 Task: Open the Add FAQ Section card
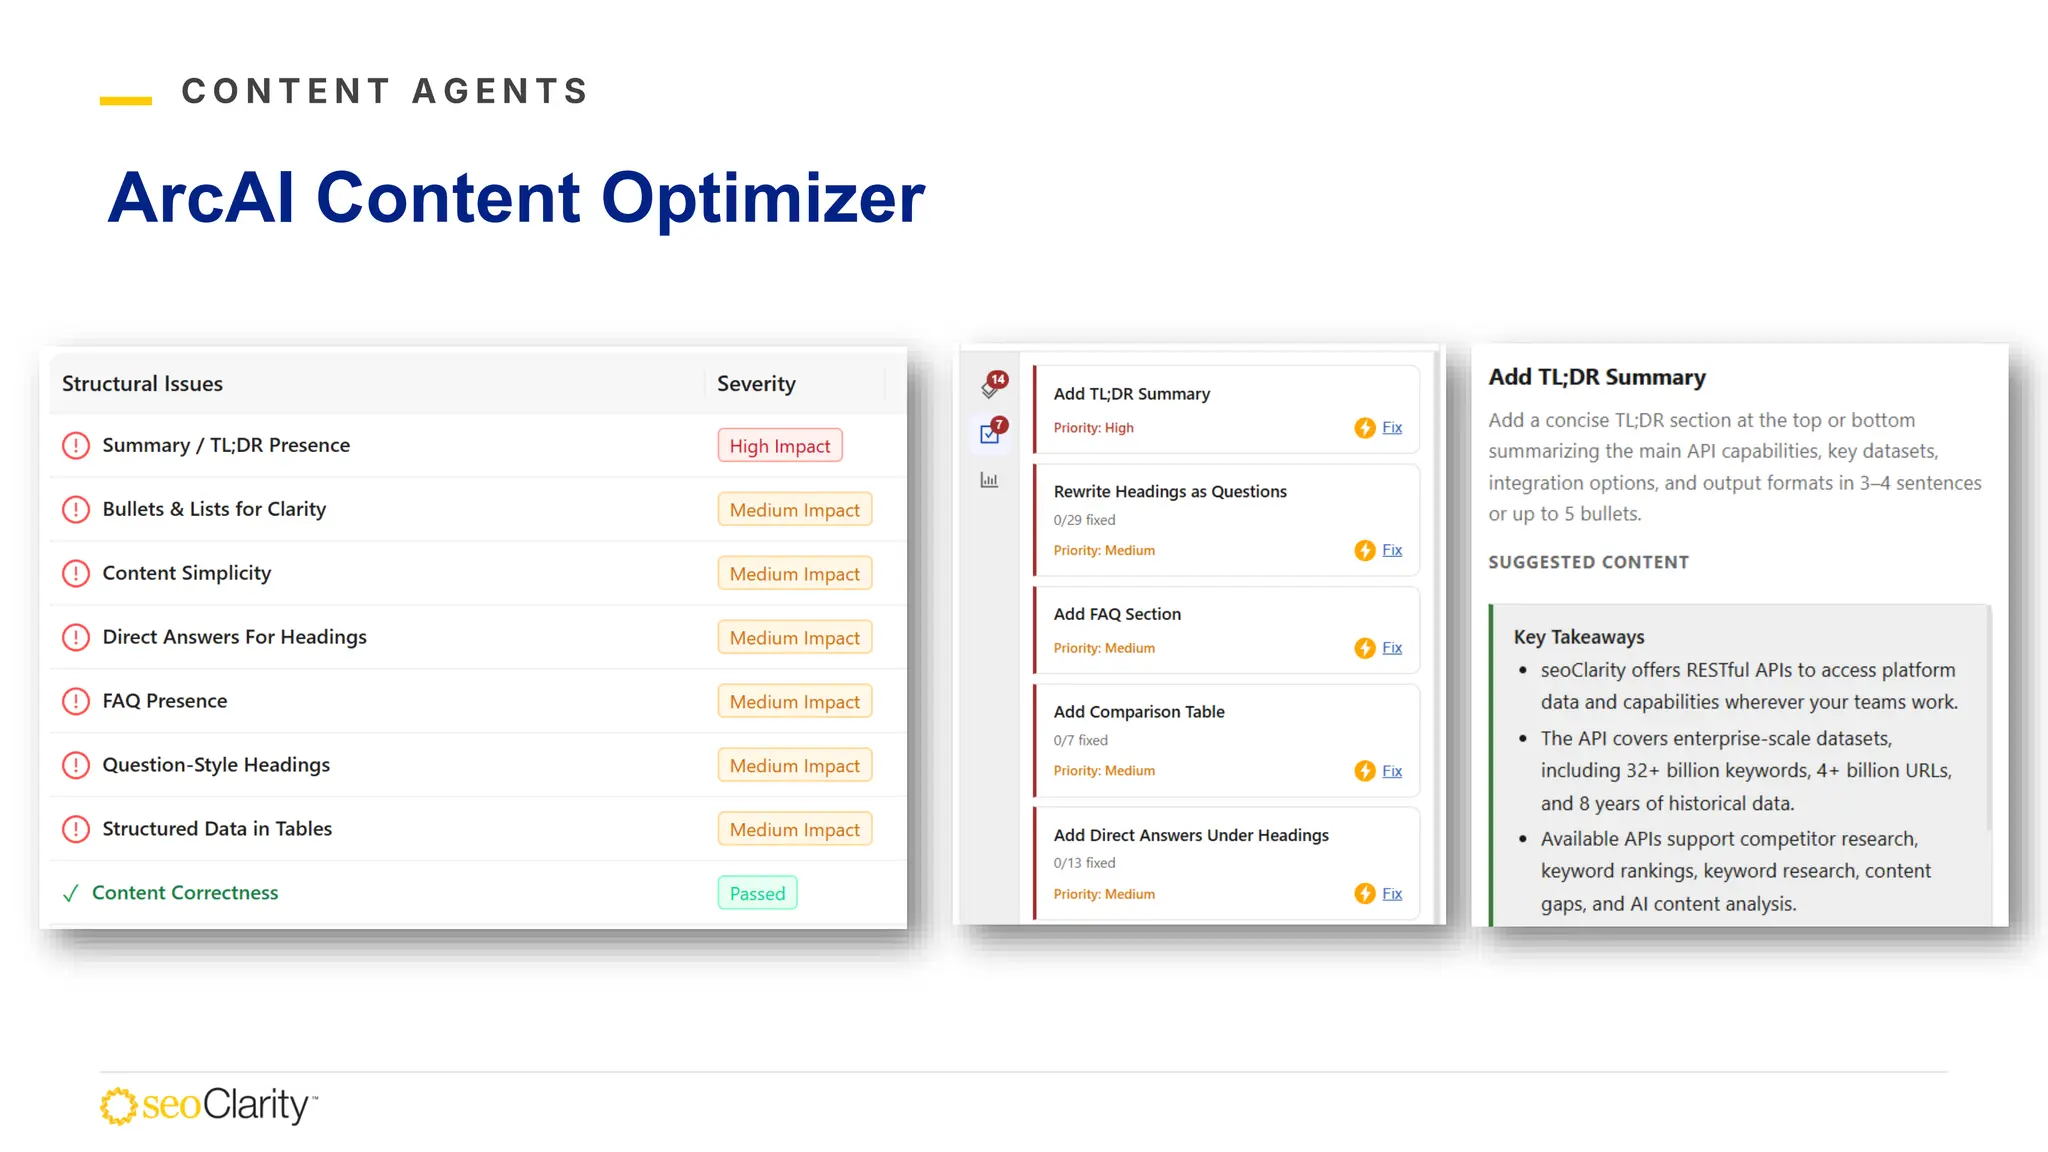tap(1227, 630)
